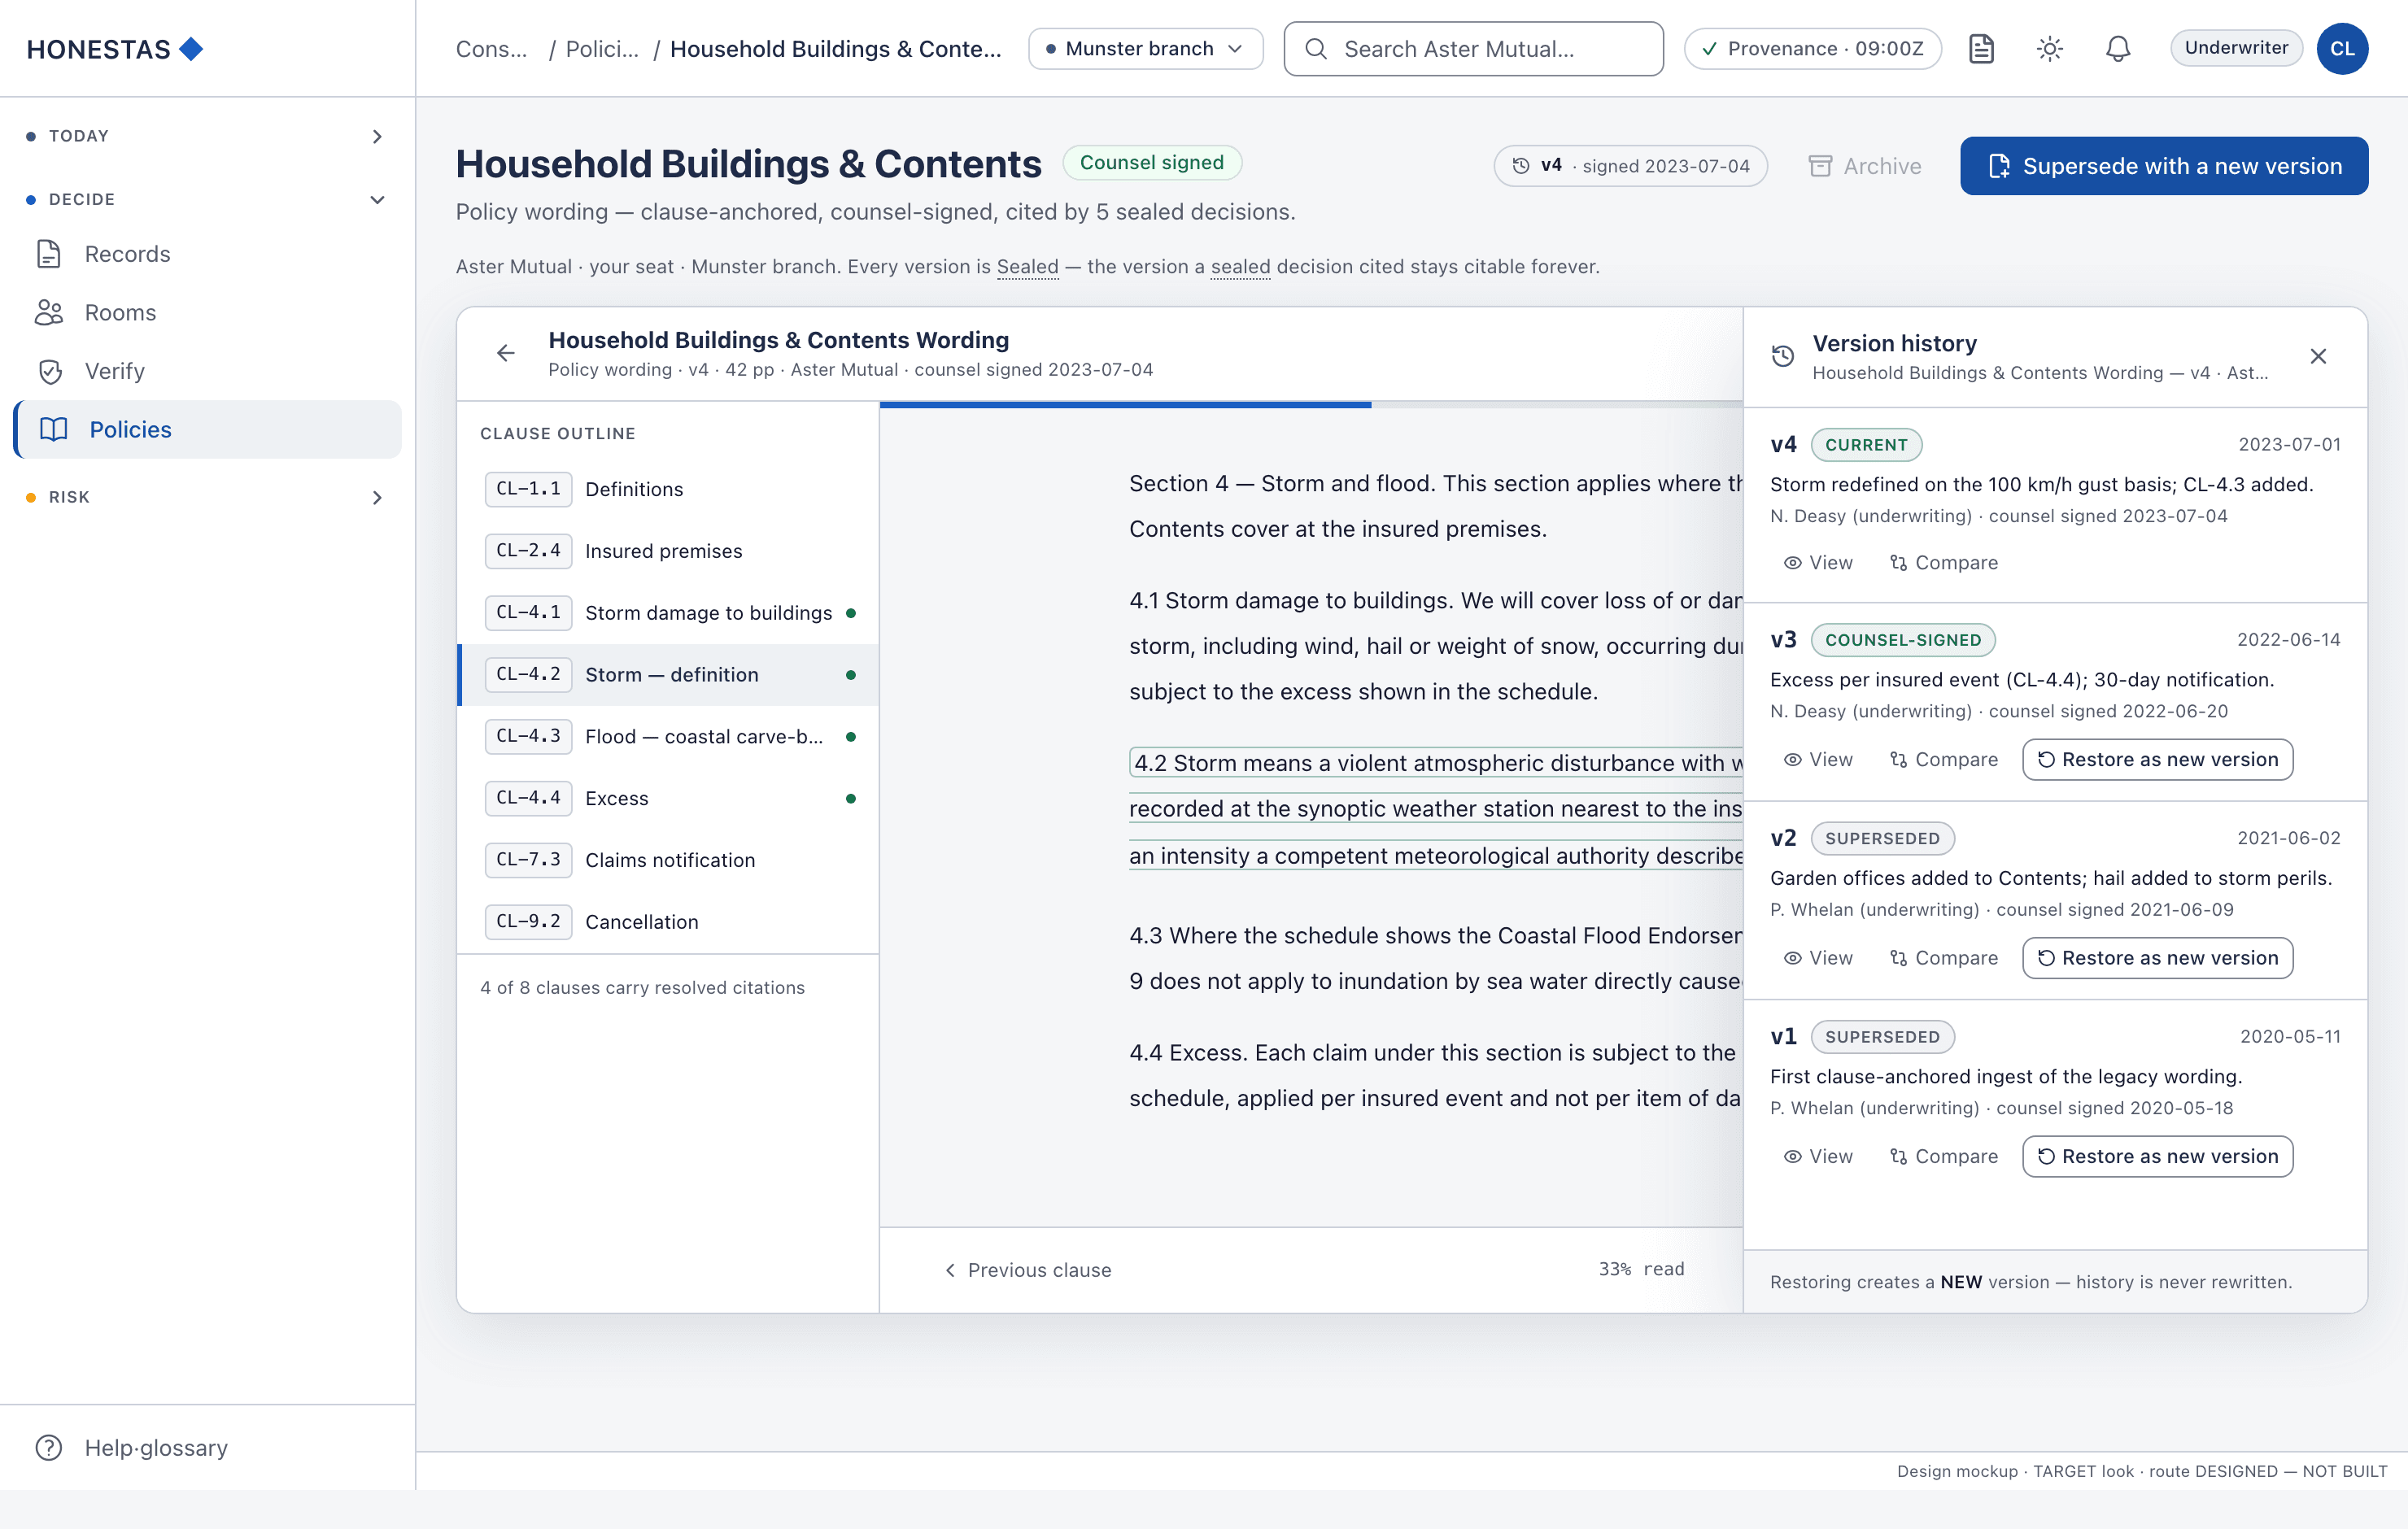Click the Underwriter role badge
This screenshot has width=2408, height=1529.
[2236, 48]
